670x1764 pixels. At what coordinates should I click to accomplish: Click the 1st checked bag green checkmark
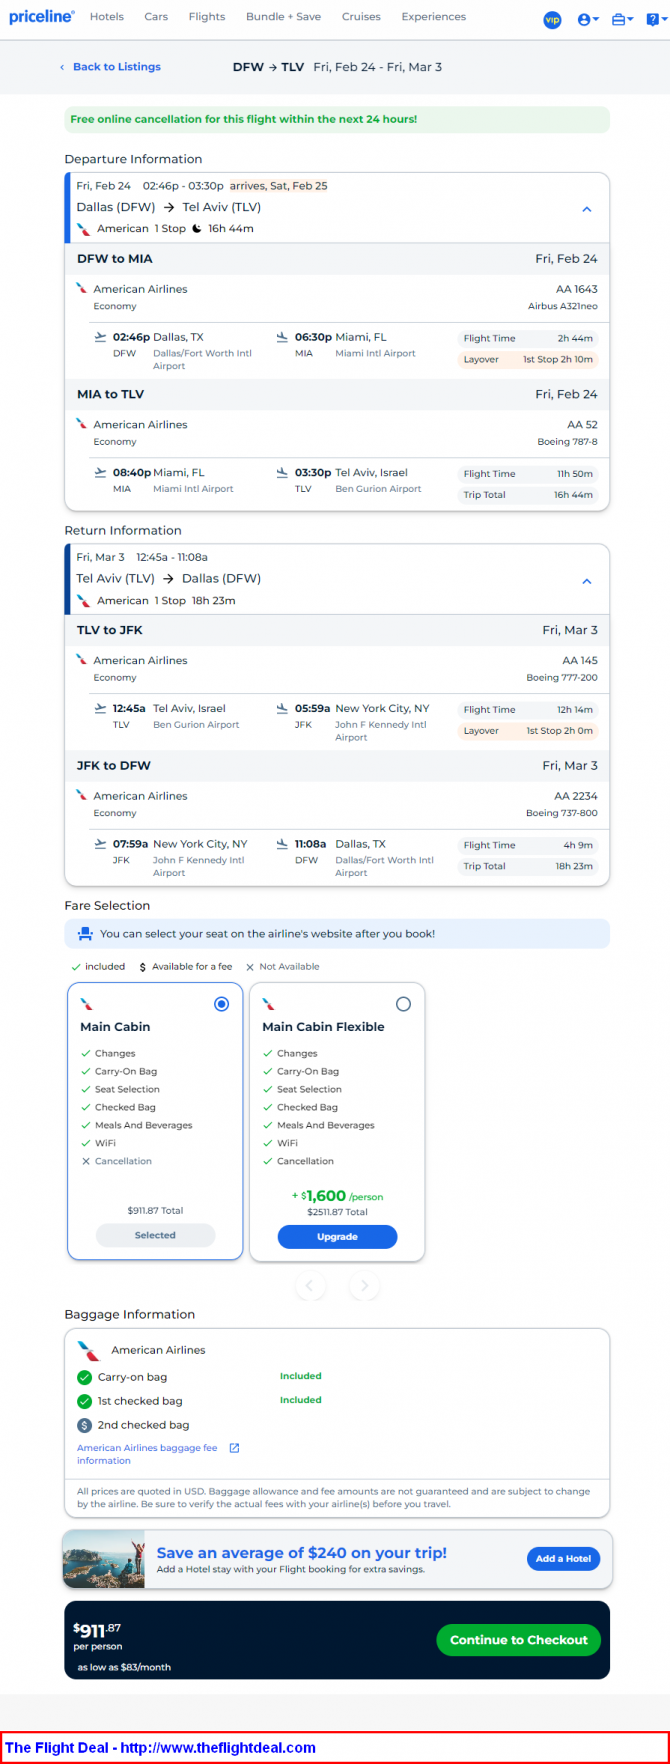point(84,1401)
